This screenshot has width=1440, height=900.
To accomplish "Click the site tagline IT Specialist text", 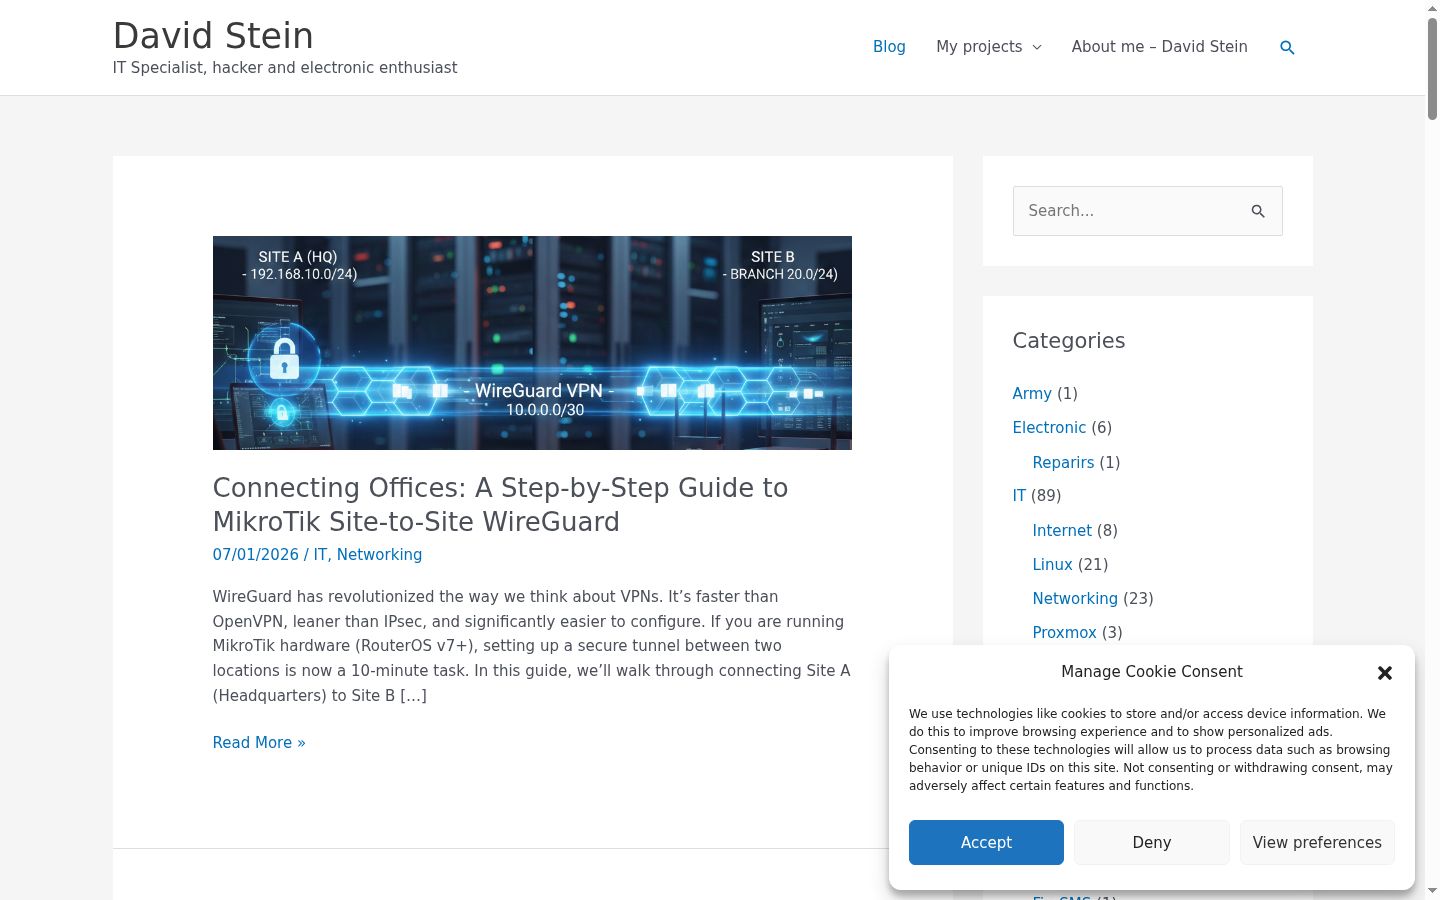I will click(x=285, y=68).
